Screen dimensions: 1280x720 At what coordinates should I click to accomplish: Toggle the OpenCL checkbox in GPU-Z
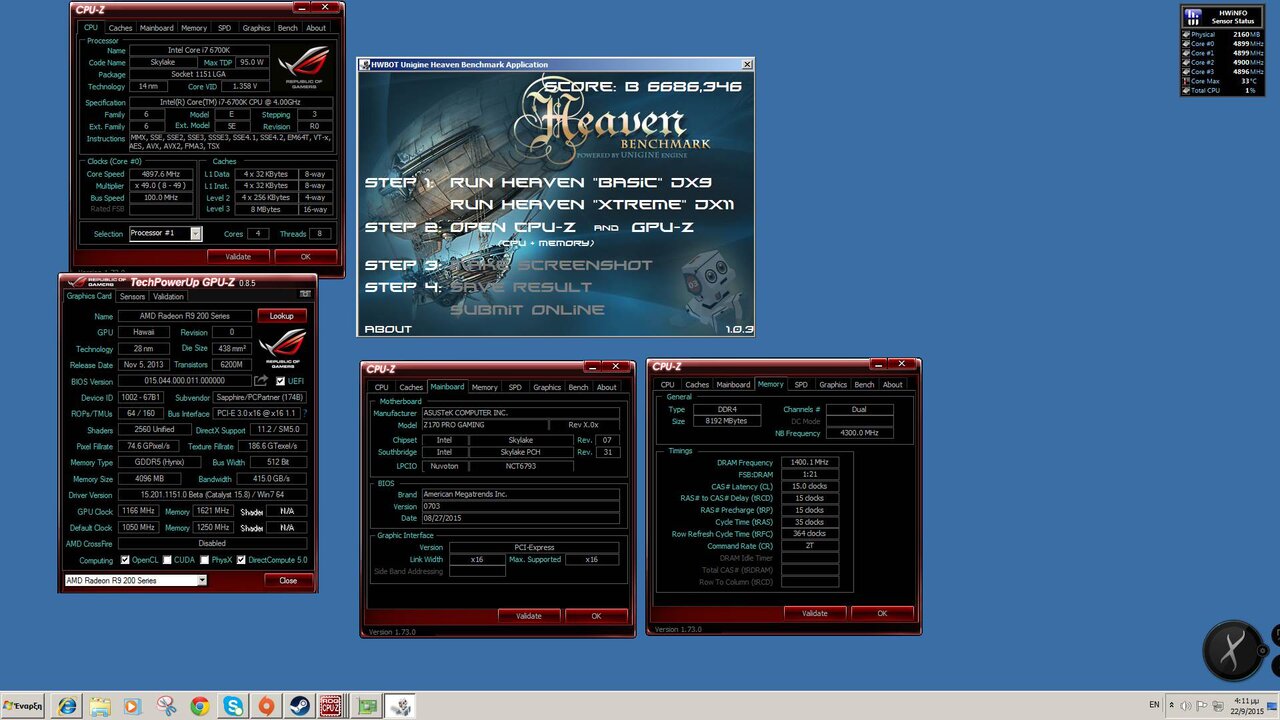pos(125,560)
